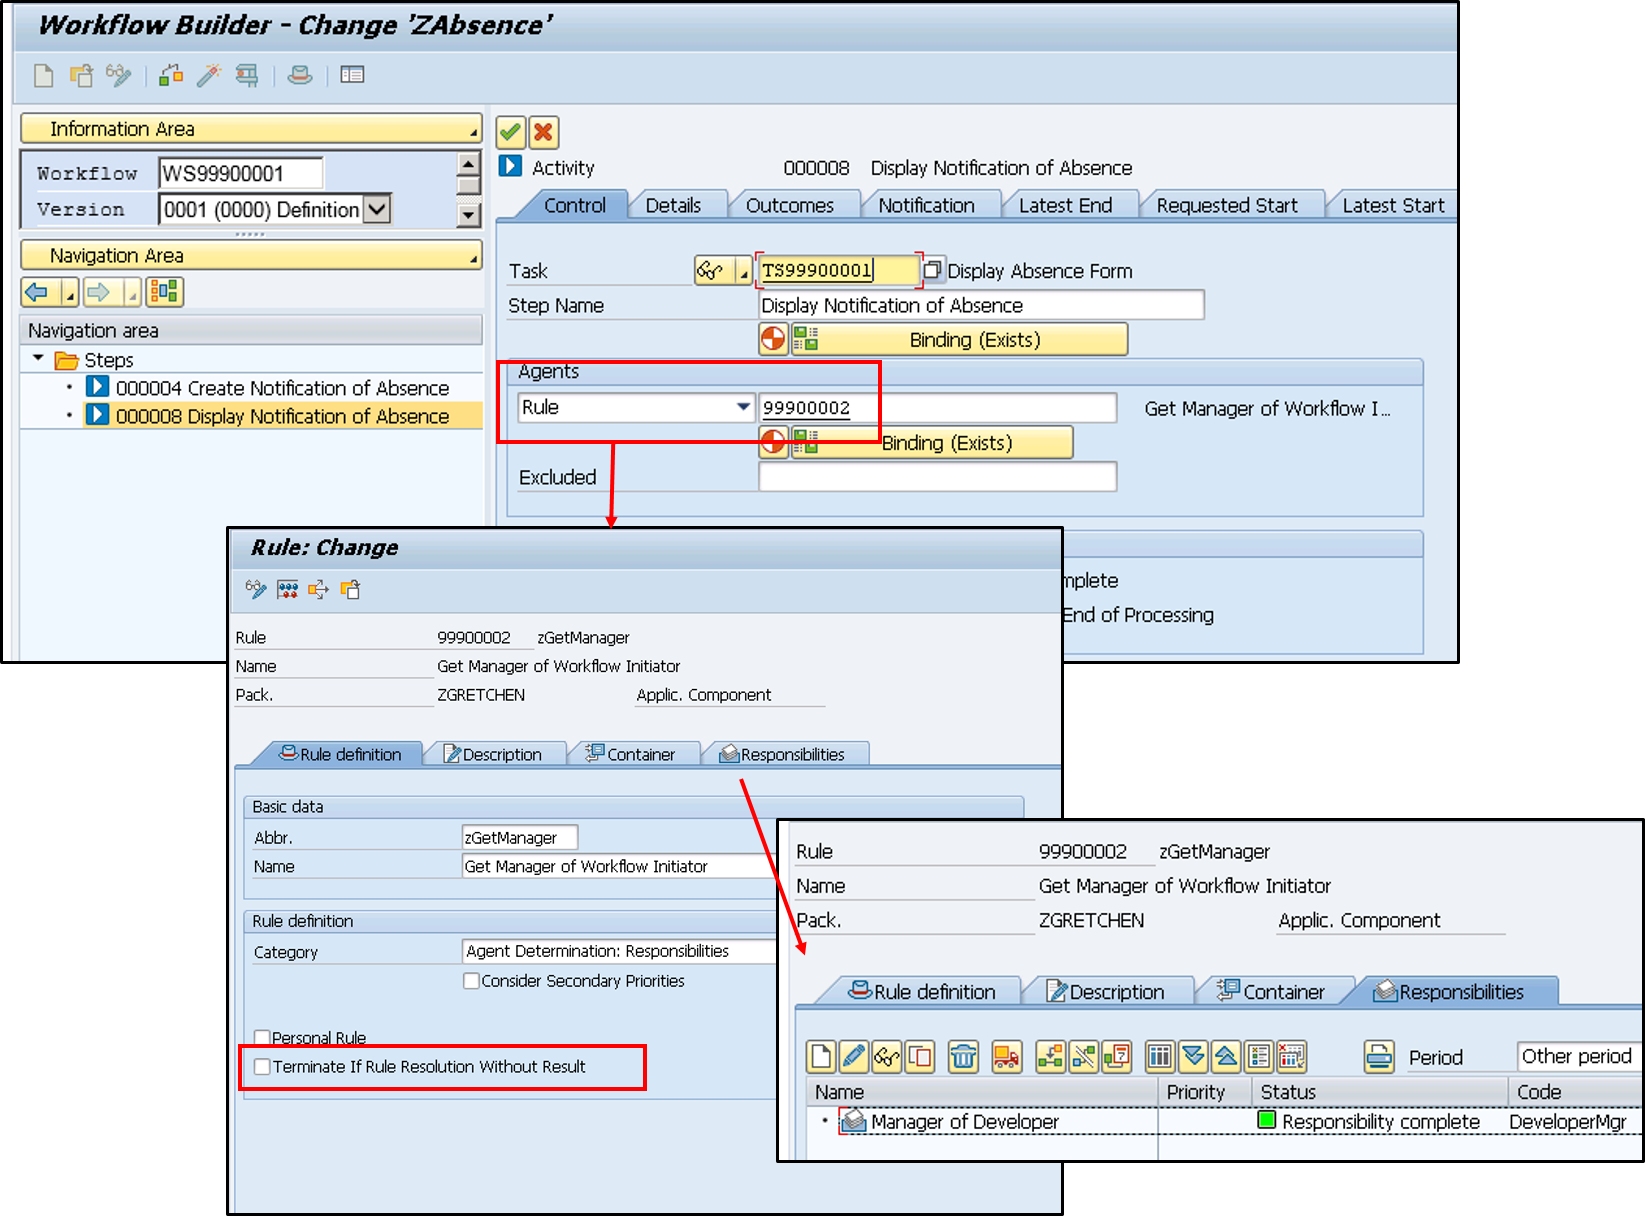The width and height of the screenshot is (1645, 1216).
Task: Click the blue back arrow in Navigation Area
Action: click(x=37, y=292)
